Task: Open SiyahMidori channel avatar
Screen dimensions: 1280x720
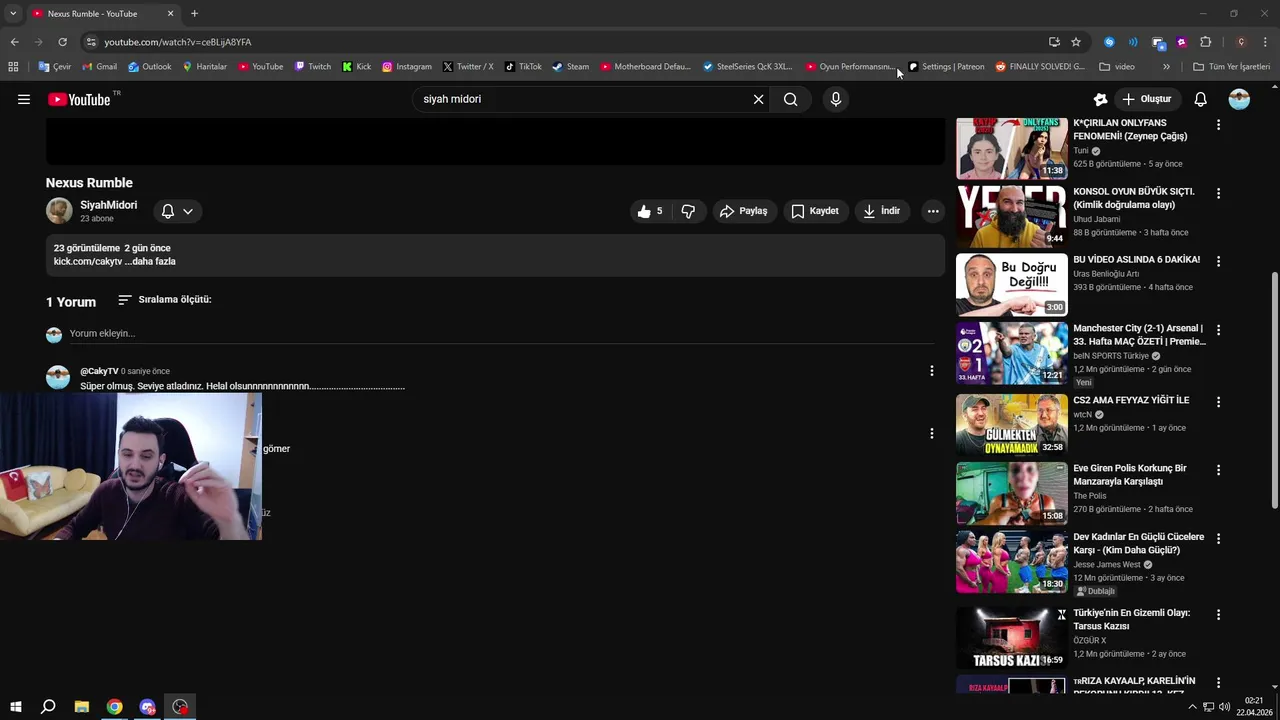Action: click(59, 211)
